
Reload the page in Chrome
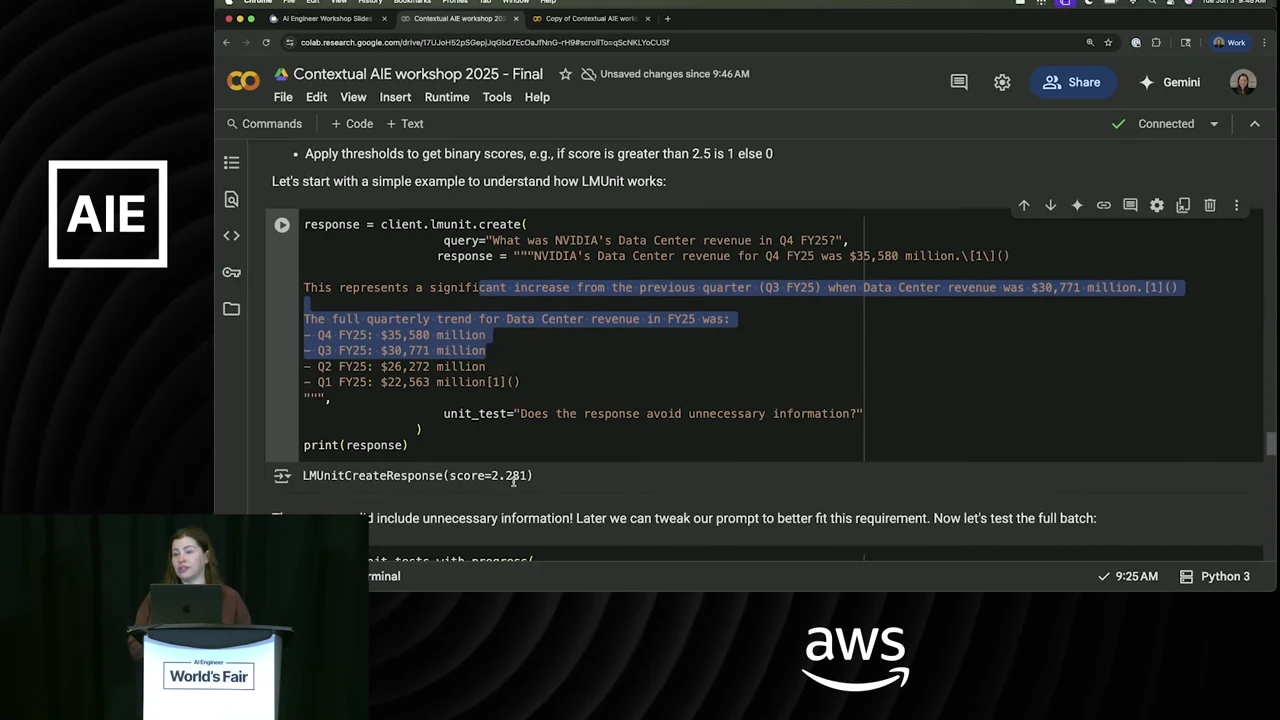point(266,42)
